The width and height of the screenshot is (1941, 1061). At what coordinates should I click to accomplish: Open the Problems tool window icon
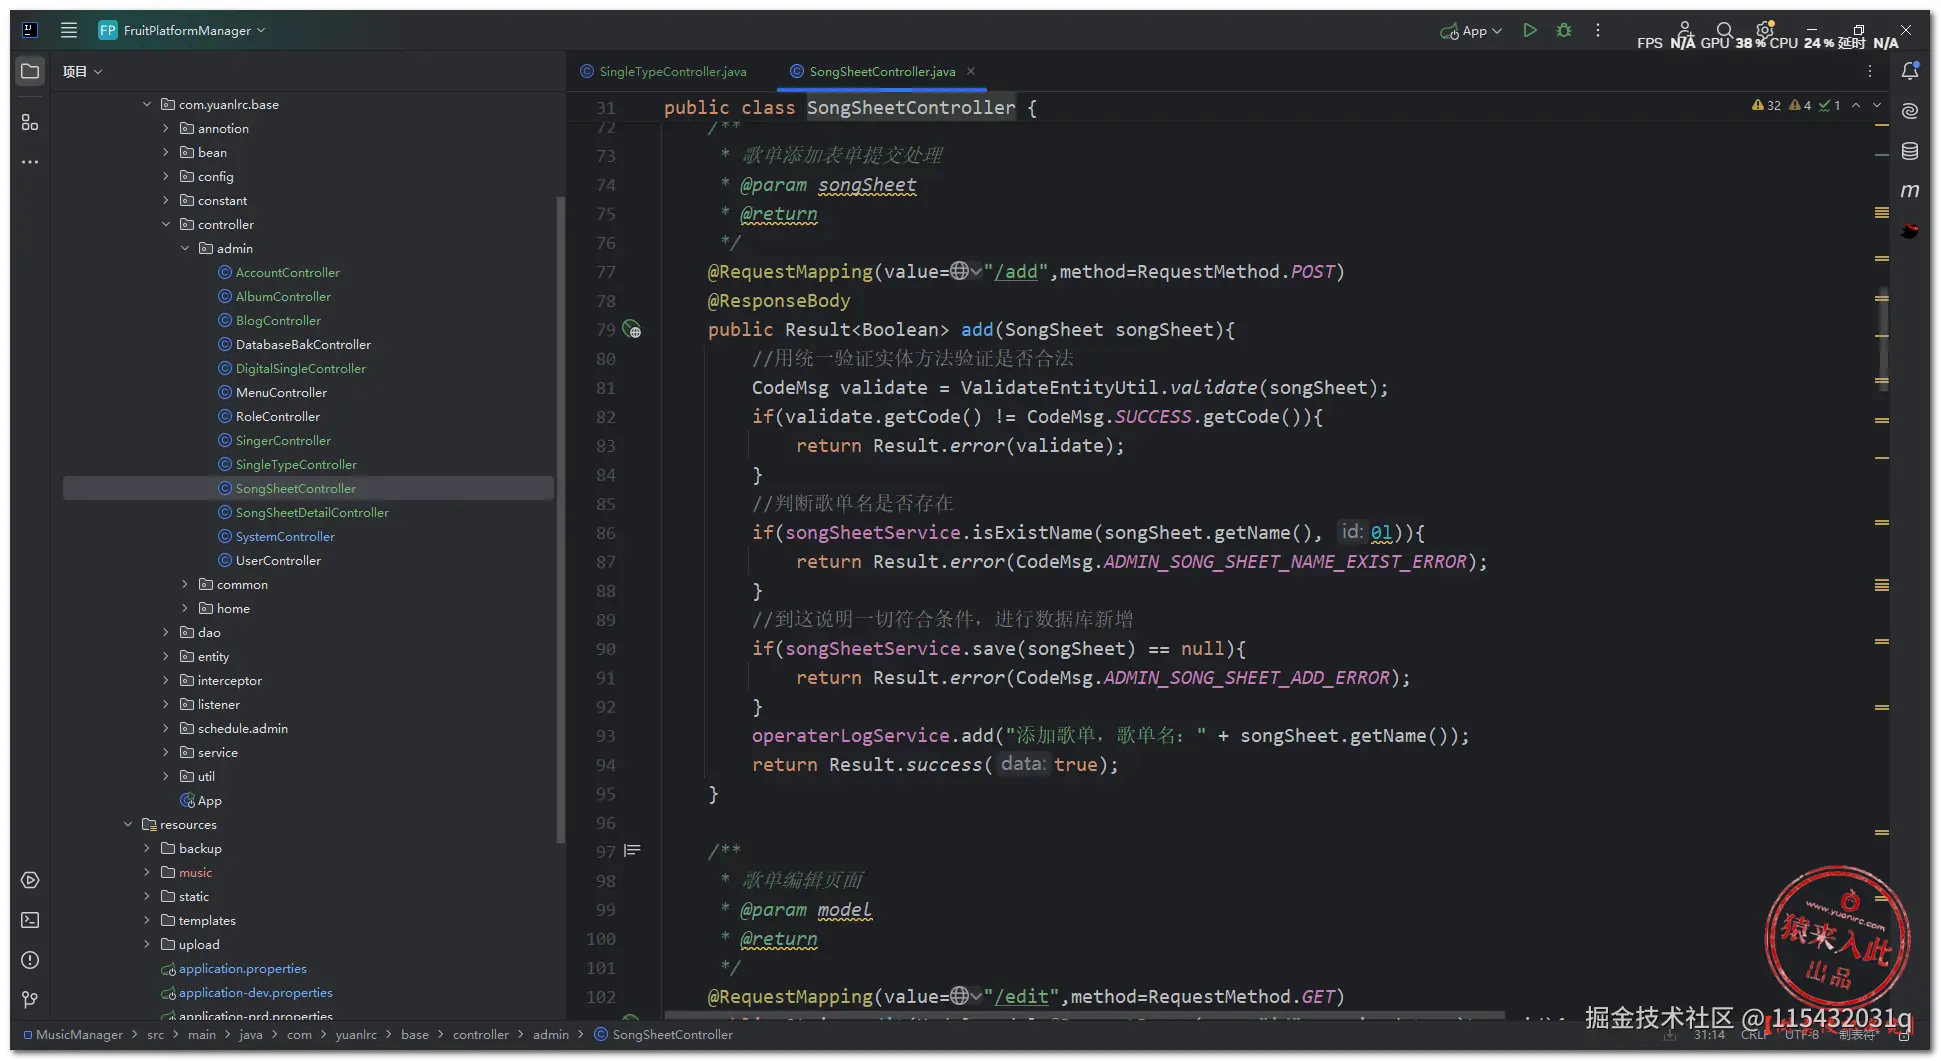[x=30, y=960]
